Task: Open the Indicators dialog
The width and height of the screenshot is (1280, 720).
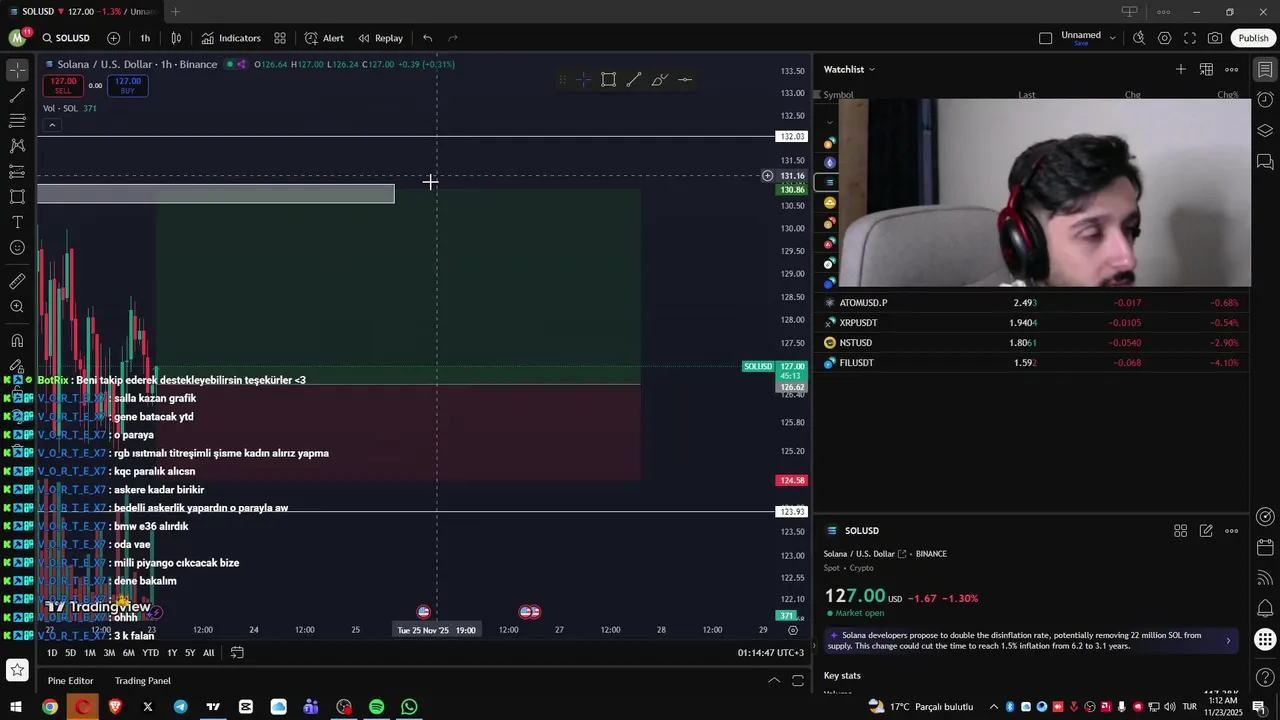Action: [231, 38]
